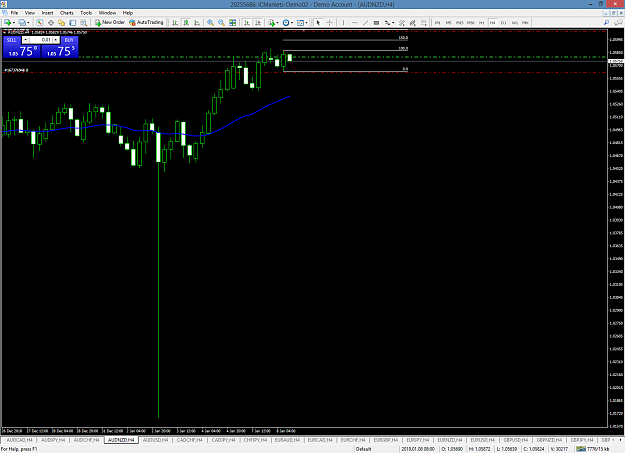The height and width of the screenshot is (453, 625).
Task: Switch to the M30 timeframe
Action: [x=471, y=23]
